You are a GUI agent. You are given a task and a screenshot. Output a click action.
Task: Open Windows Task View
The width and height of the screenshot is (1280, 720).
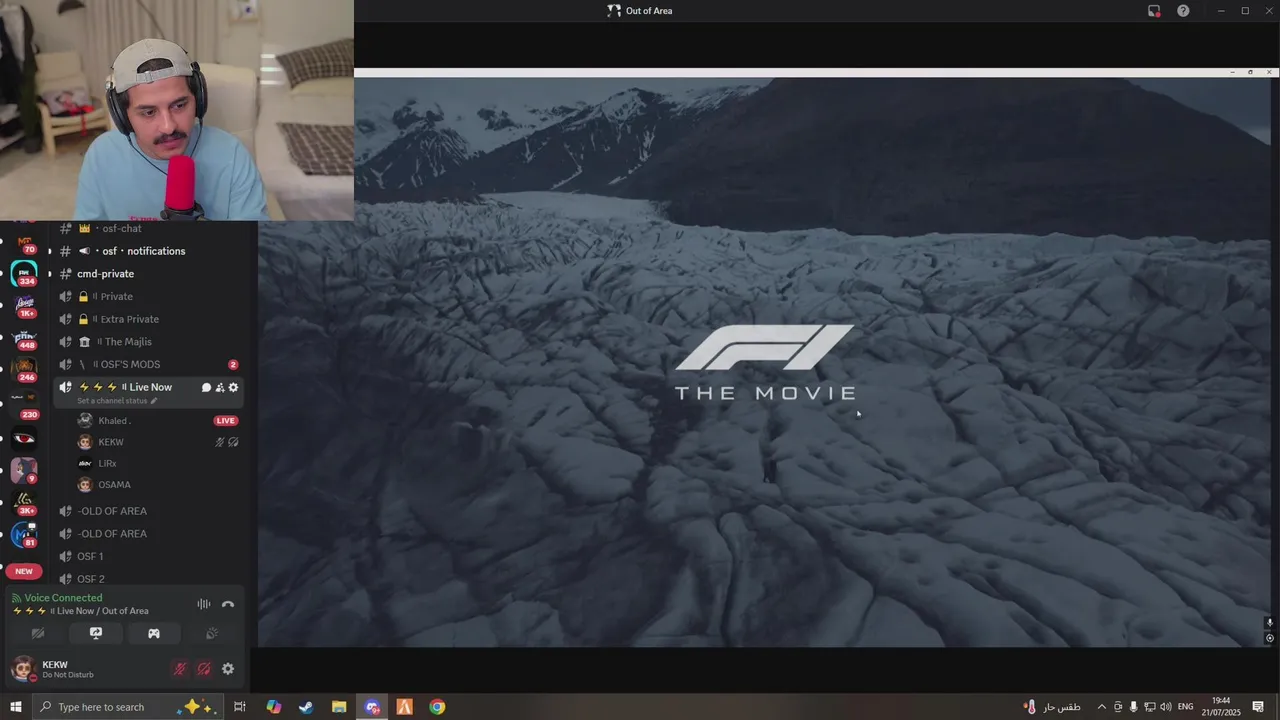pyautogui.click(x=240, y=707)
